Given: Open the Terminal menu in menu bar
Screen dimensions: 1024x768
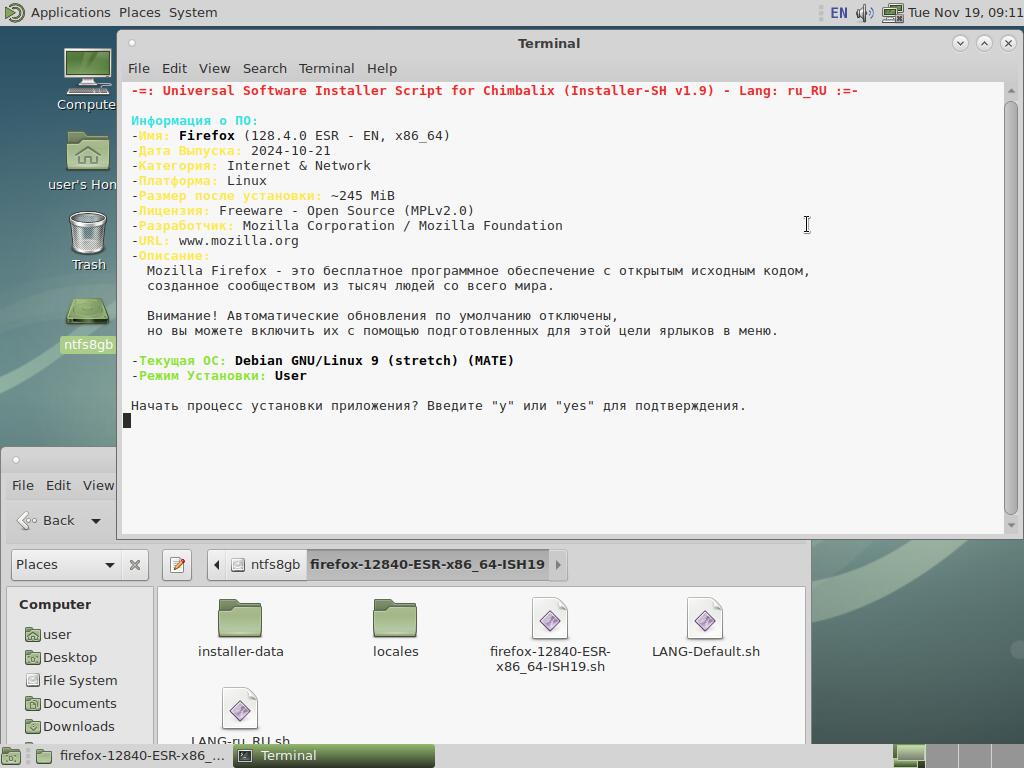Looking at the screenshot, I should coord(326,68).
